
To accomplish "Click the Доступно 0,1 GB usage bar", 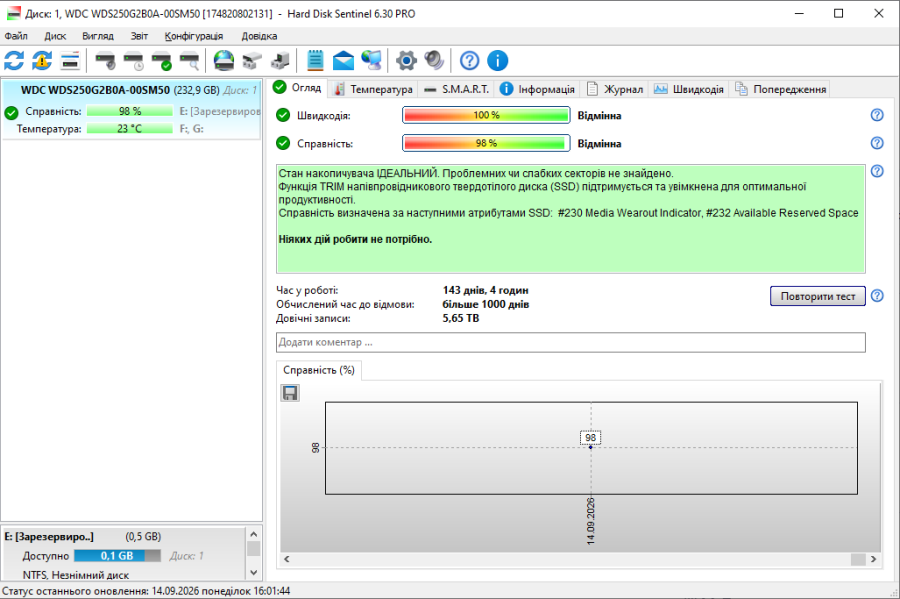I will tap(117, 555).
